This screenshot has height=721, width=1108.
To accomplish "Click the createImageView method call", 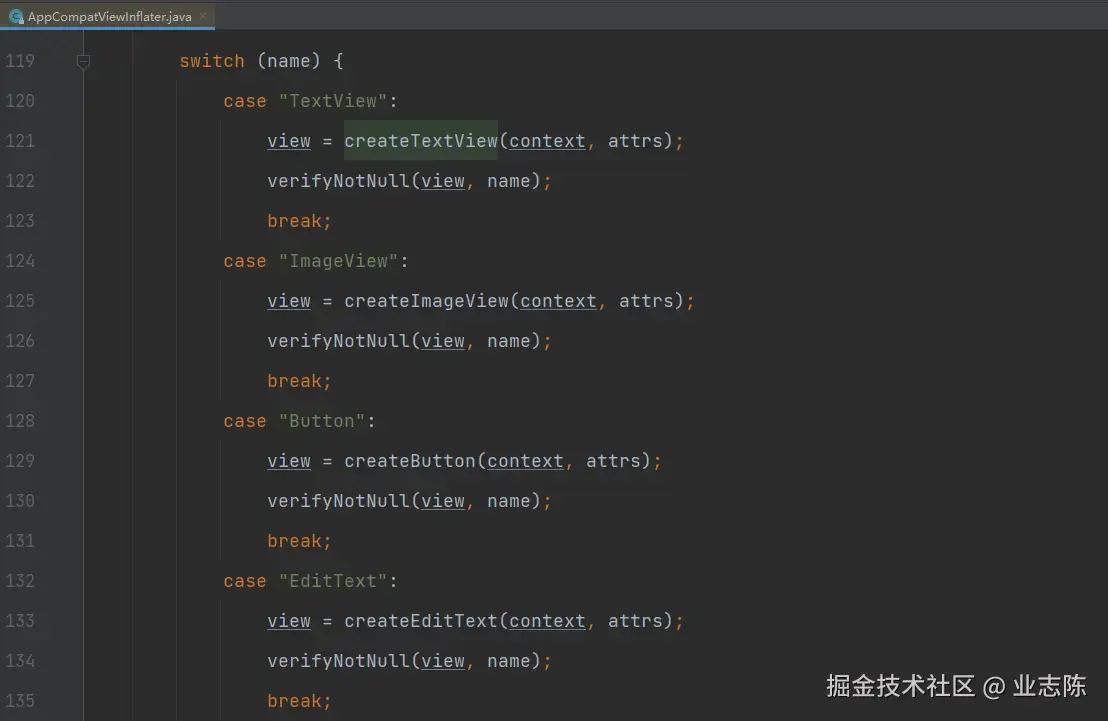I will click(x=426, y=300).
